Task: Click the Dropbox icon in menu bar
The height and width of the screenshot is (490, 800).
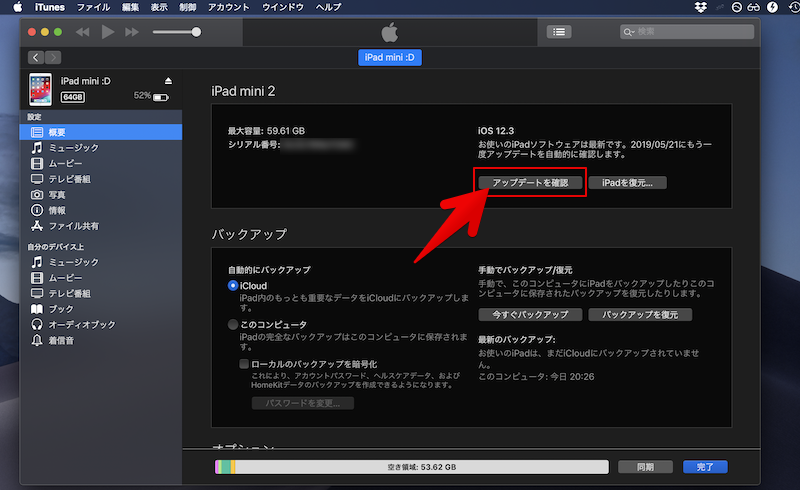Action: tap(699, 7)
